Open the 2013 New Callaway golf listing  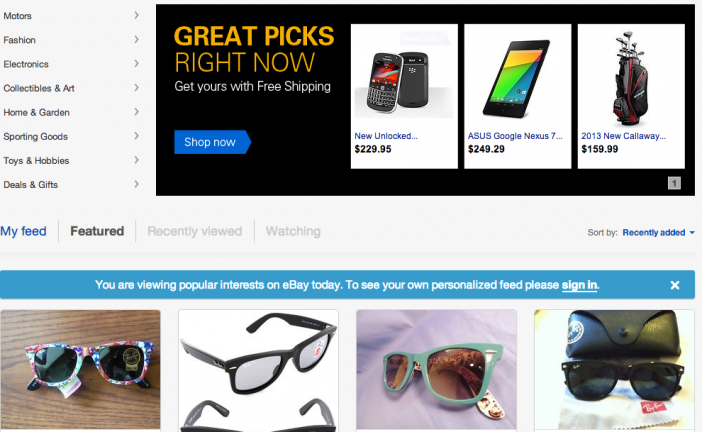tap(623, 136)
